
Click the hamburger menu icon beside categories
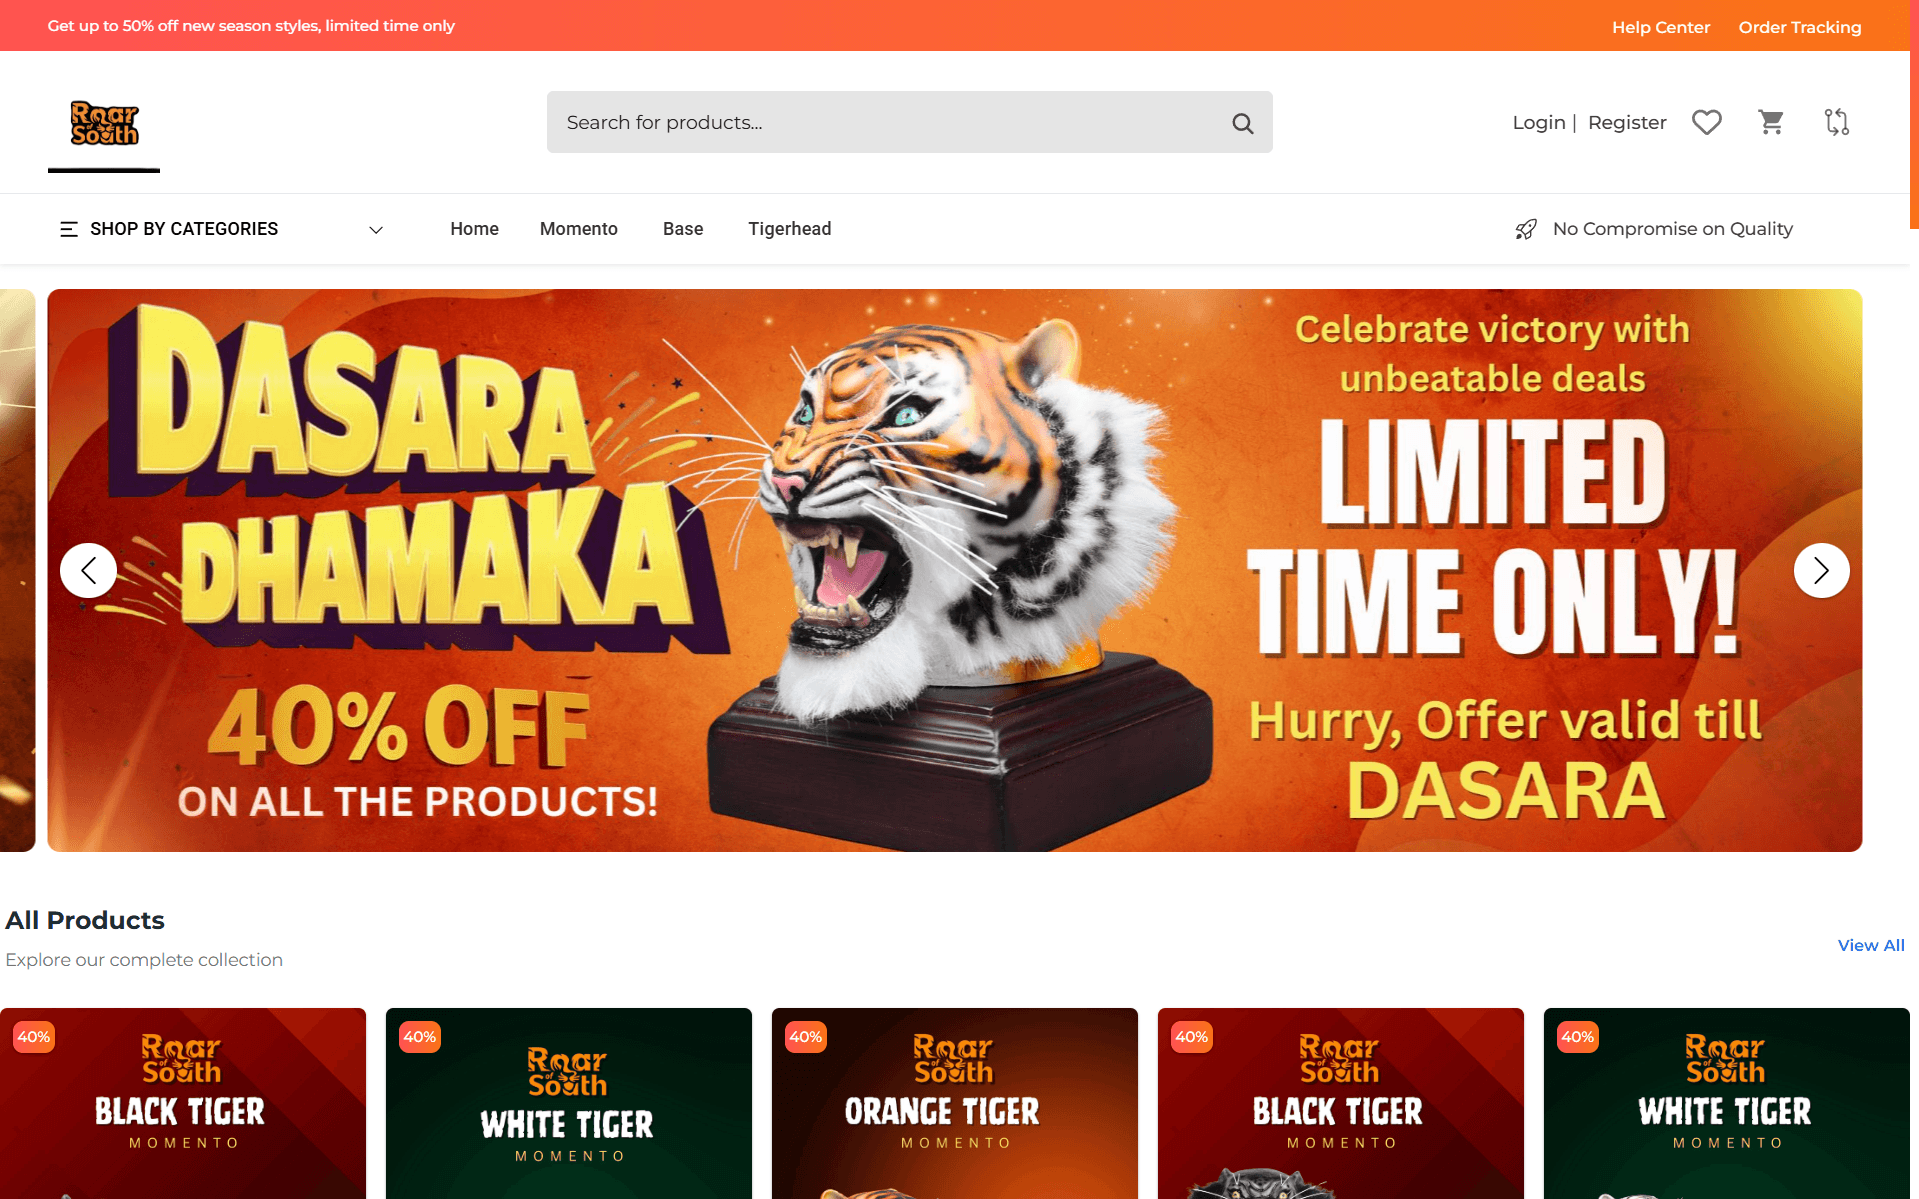pos(69,229)
